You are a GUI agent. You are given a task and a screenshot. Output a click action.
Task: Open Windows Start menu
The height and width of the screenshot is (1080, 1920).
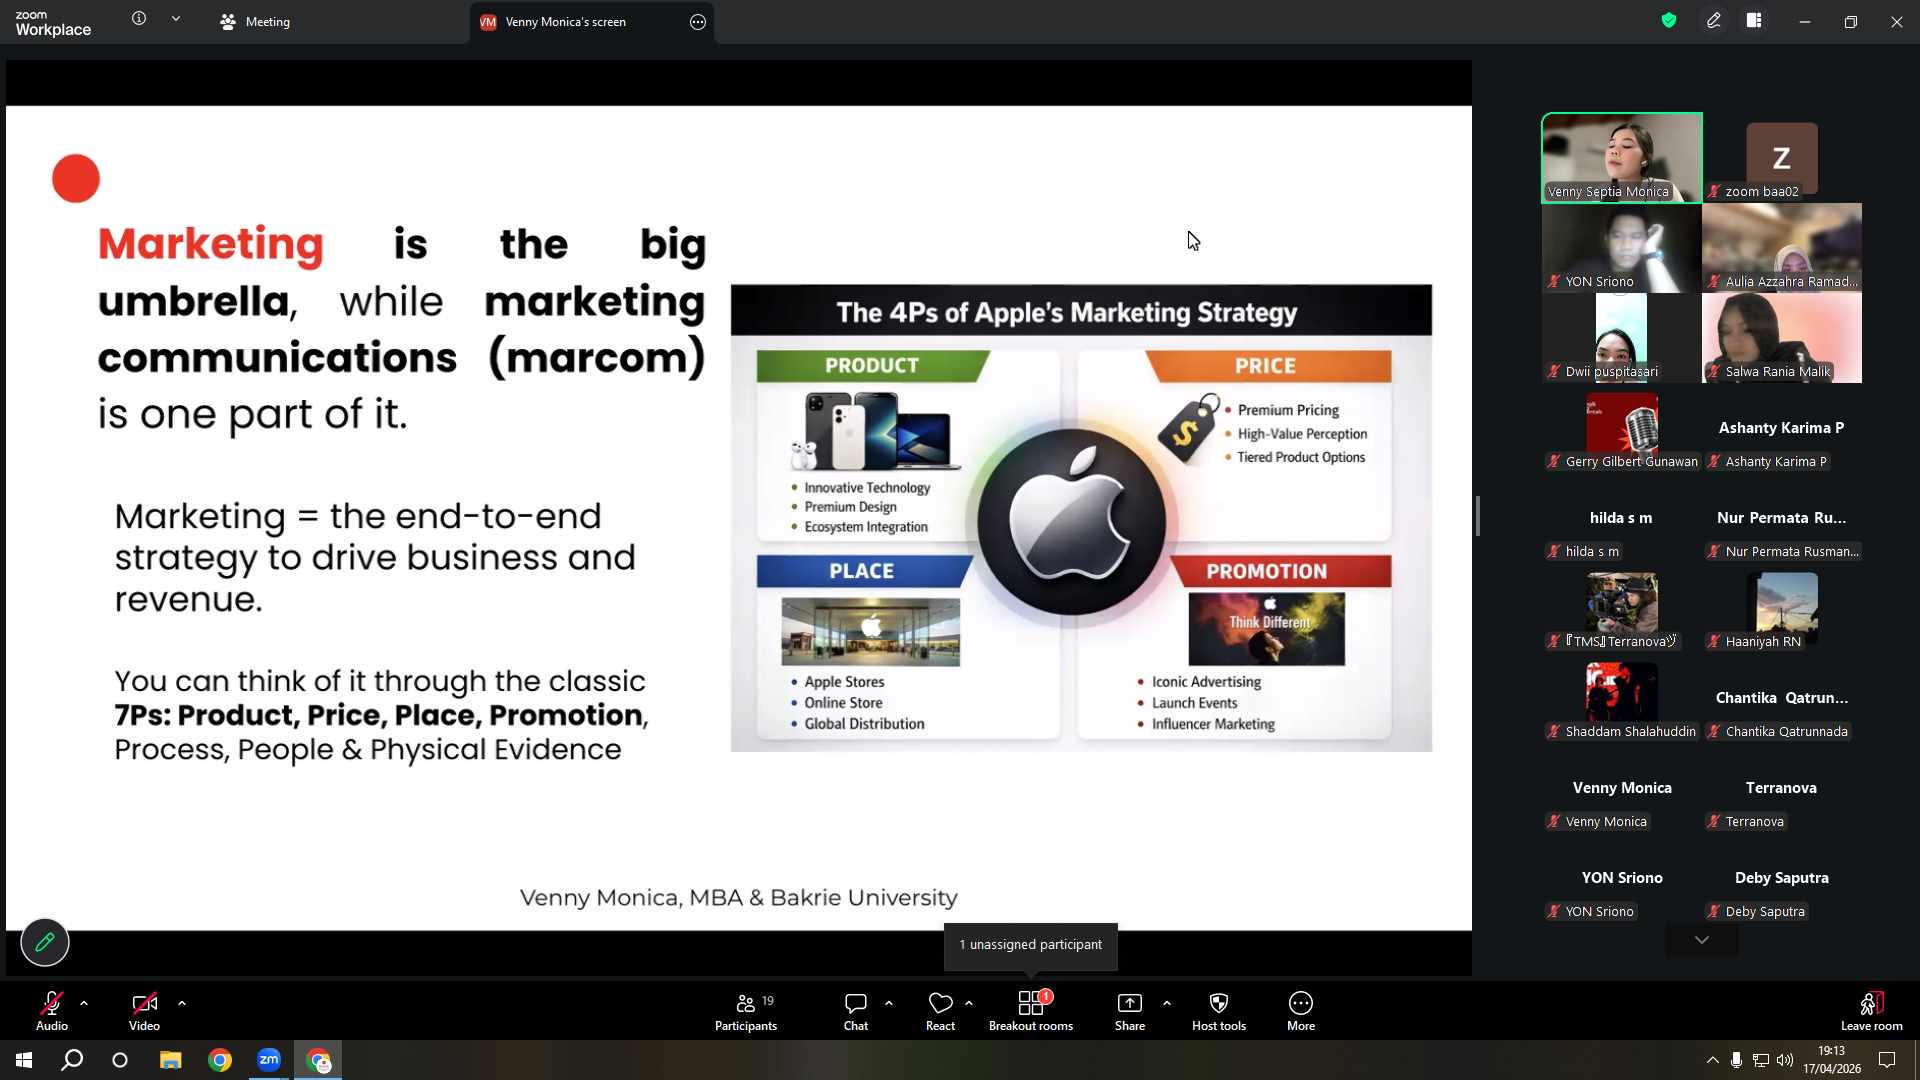24,1060
